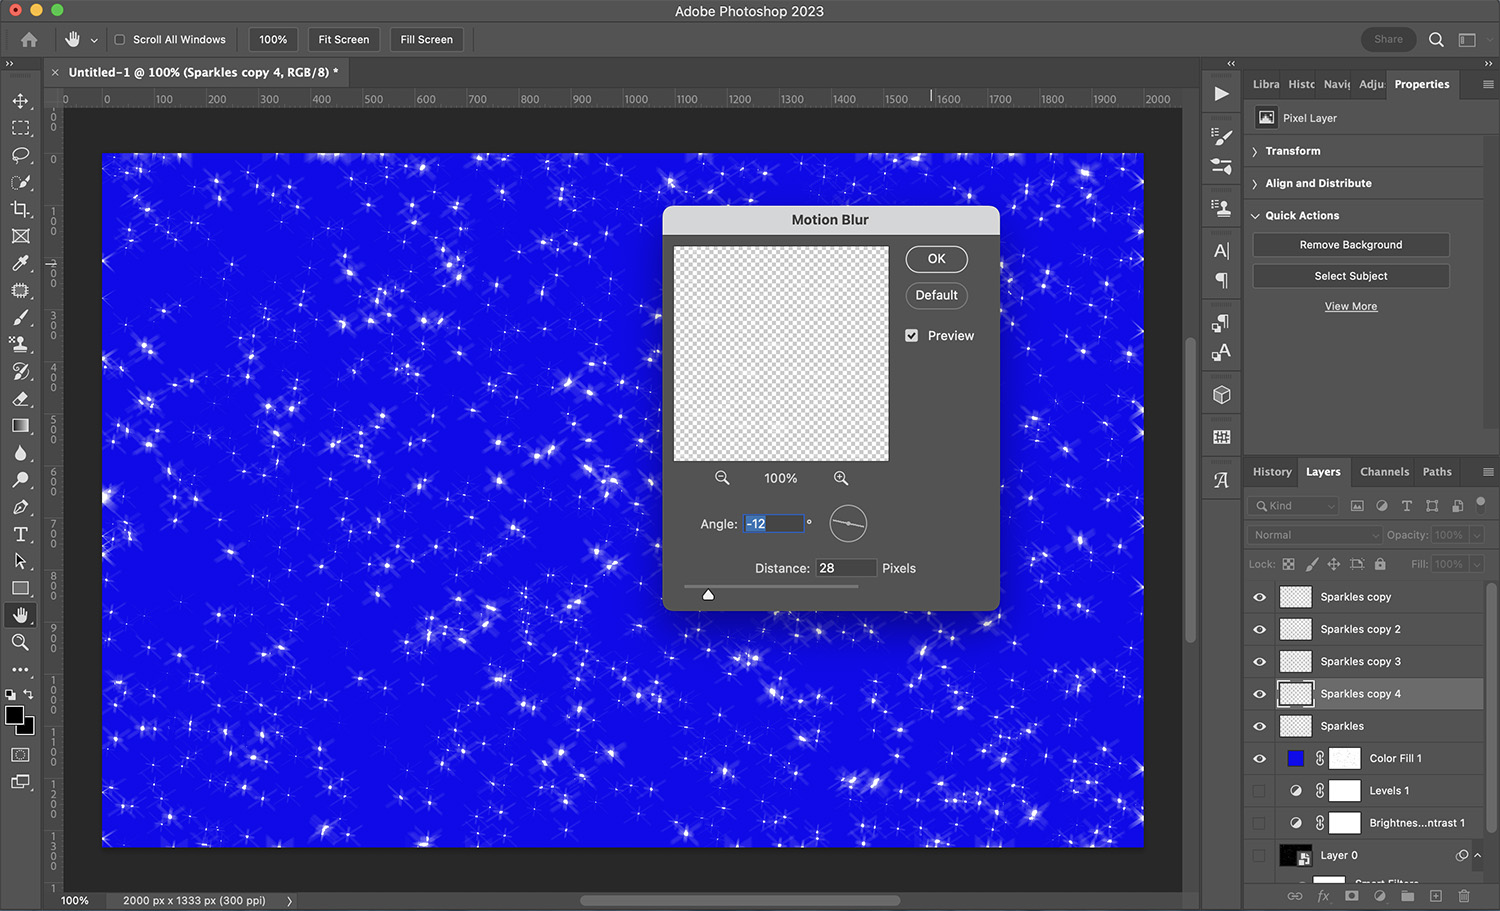
Task: Click Default button in Motion Blur
Action: tap(936, 295)
